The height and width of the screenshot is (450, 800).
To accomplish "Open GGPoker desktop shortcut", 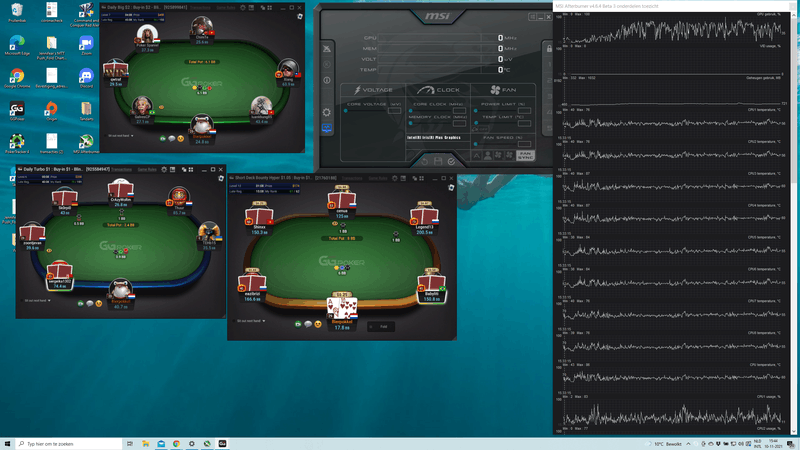I will coord(17,111).
